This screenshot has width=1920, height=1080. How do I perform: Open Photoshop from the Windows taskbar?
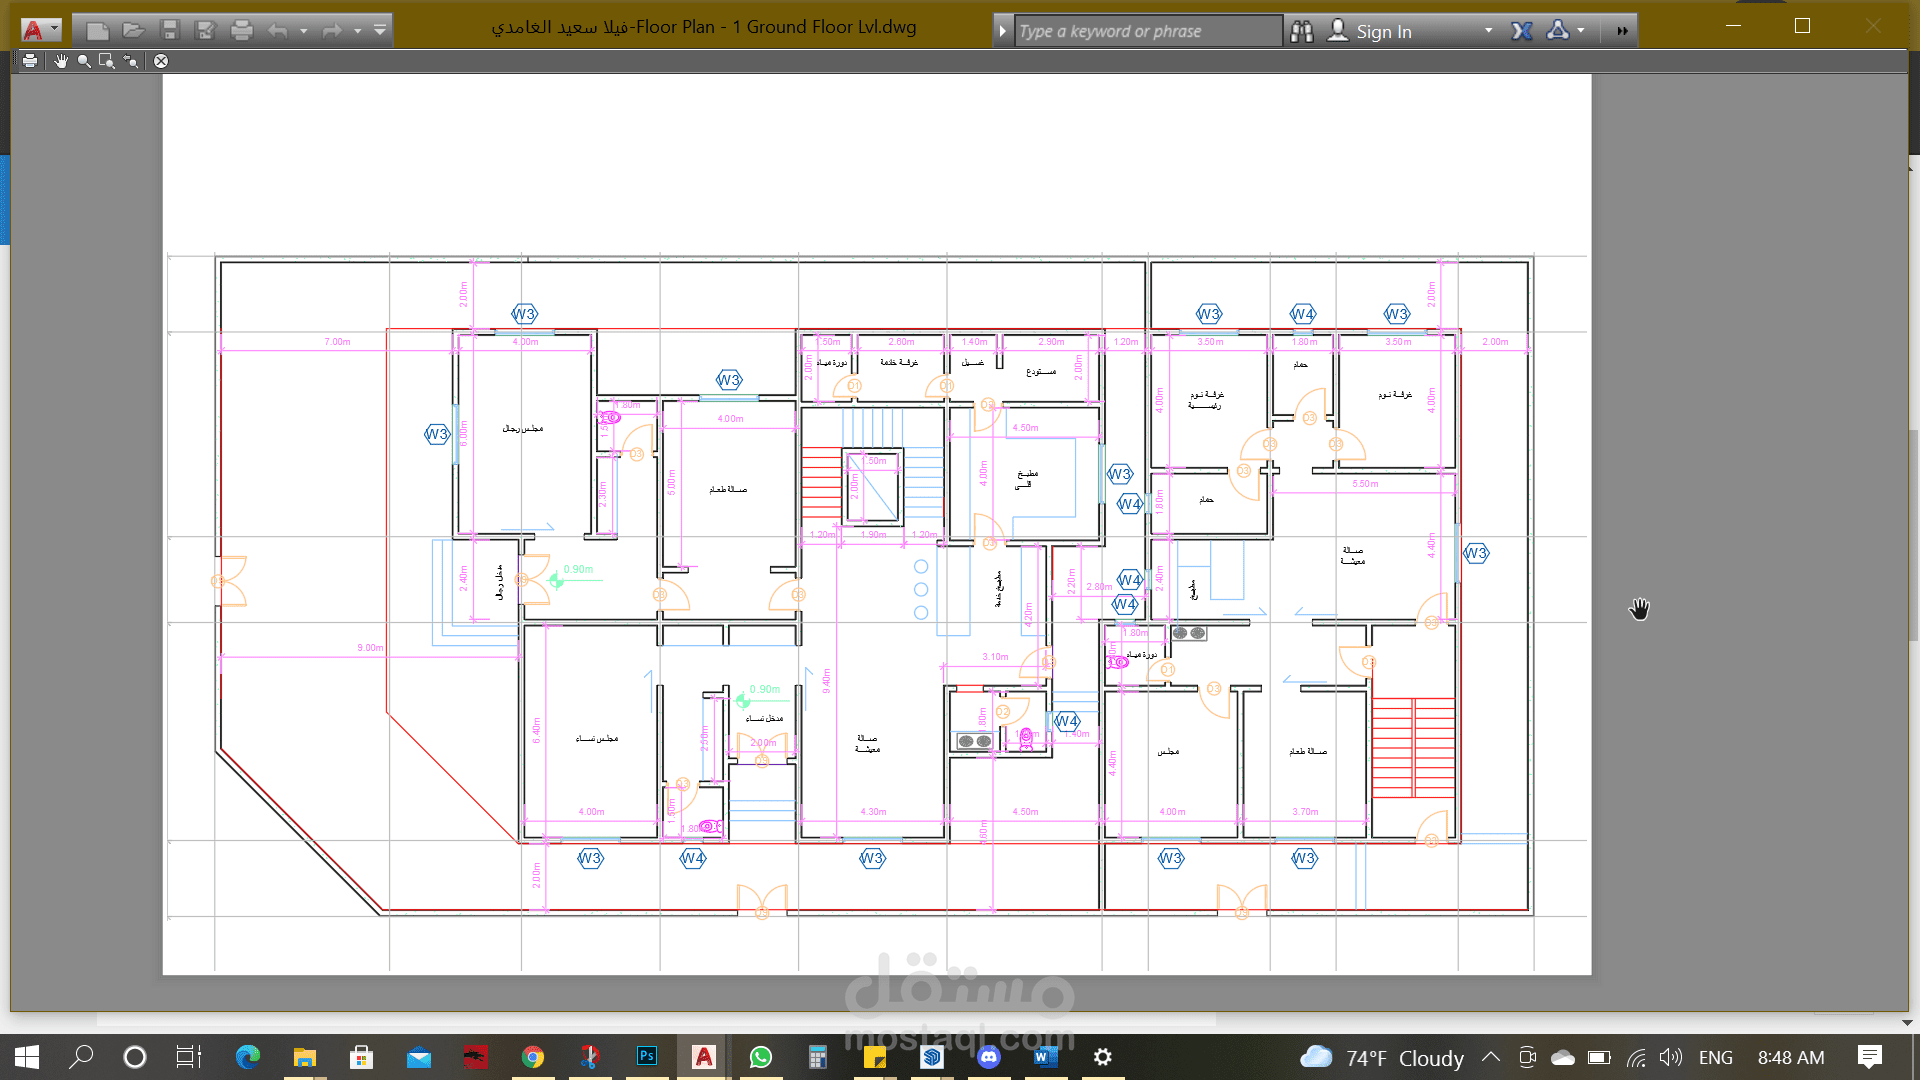647,1057
